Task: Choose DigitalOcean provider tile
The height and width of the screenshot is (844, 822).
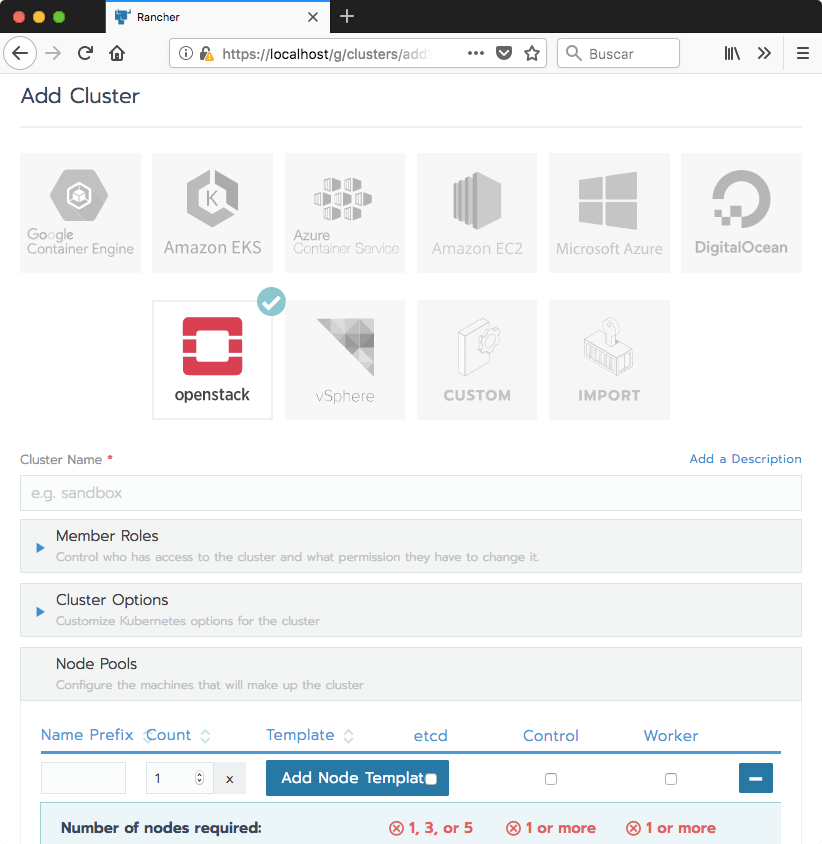Action: click(x=741, y=213)
